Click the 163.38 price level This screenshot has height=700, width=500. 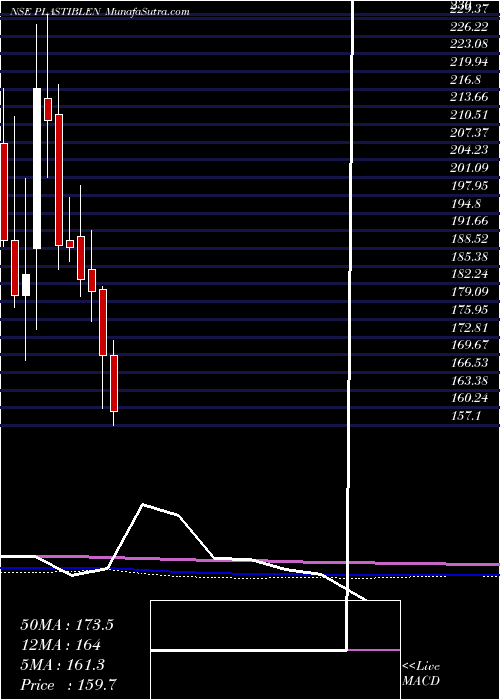pos(471,381)
